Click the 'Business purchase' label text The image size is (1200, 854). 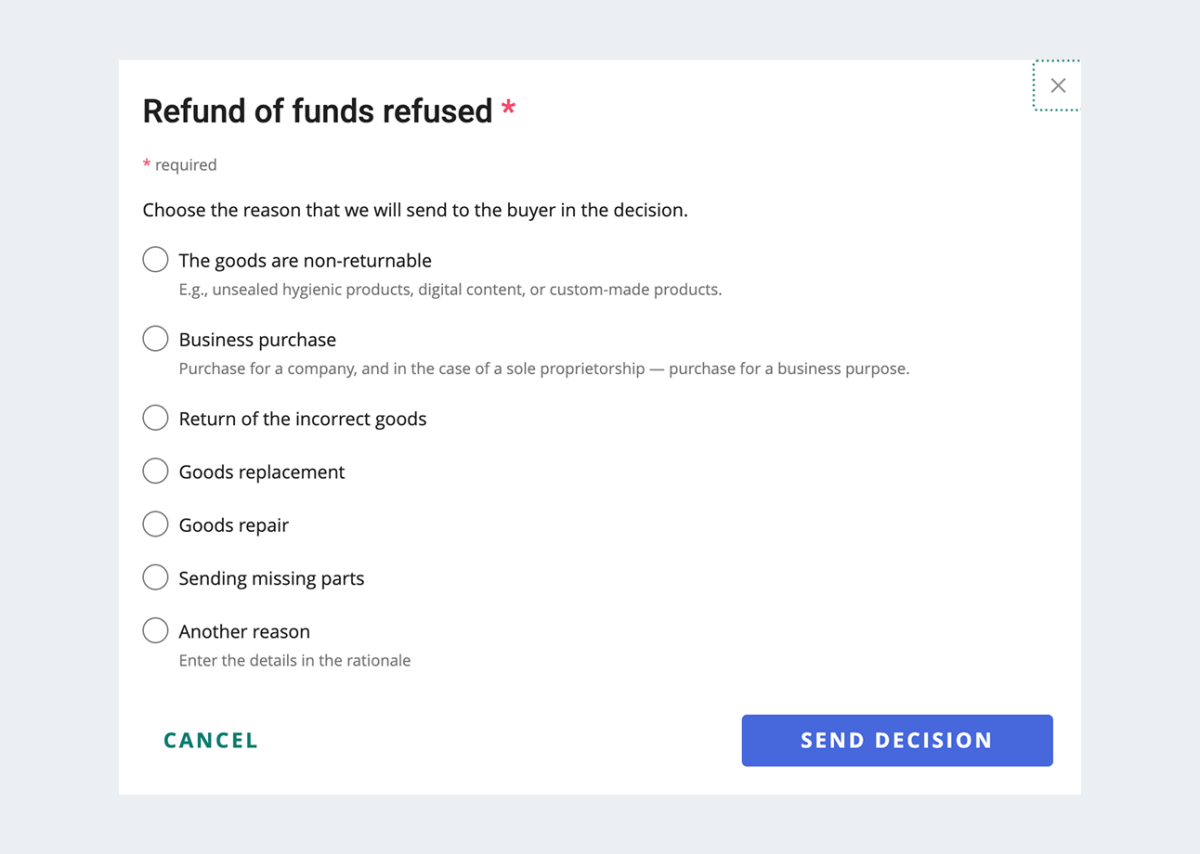coord(257,339)
